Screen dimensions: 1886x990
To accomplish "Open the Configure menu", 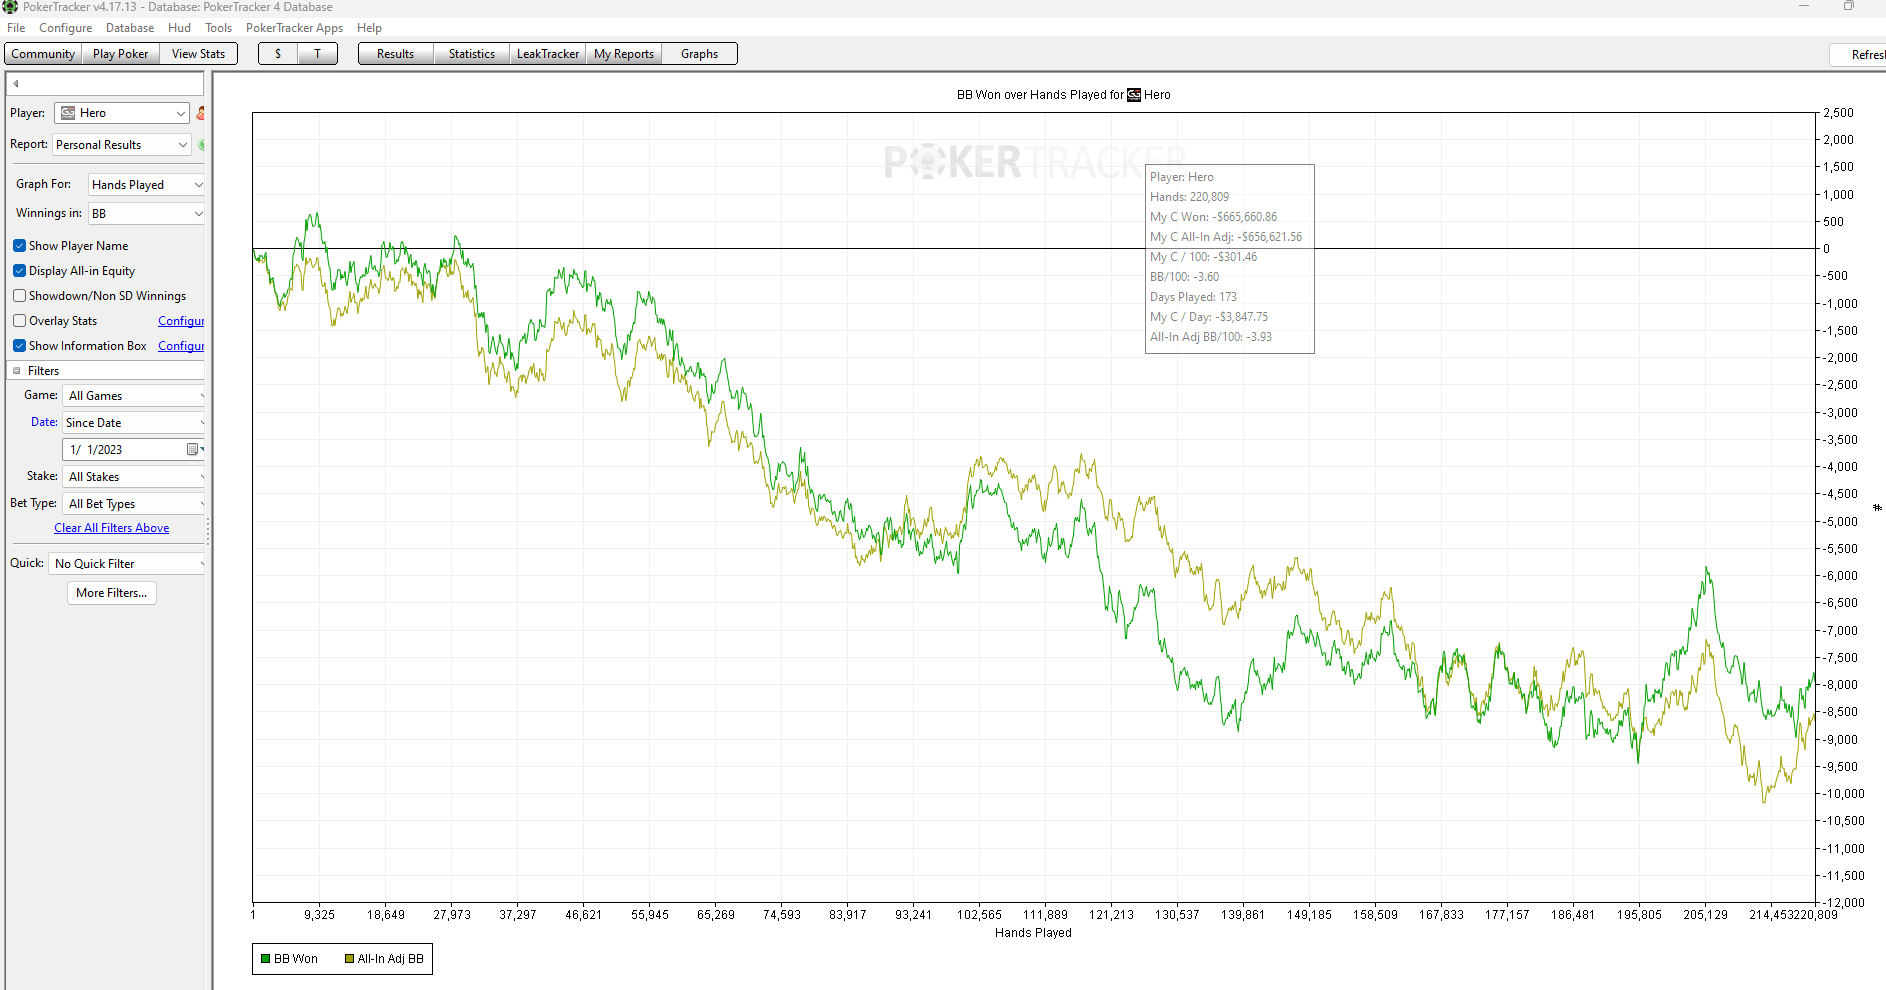I will [x=66, y=28].
